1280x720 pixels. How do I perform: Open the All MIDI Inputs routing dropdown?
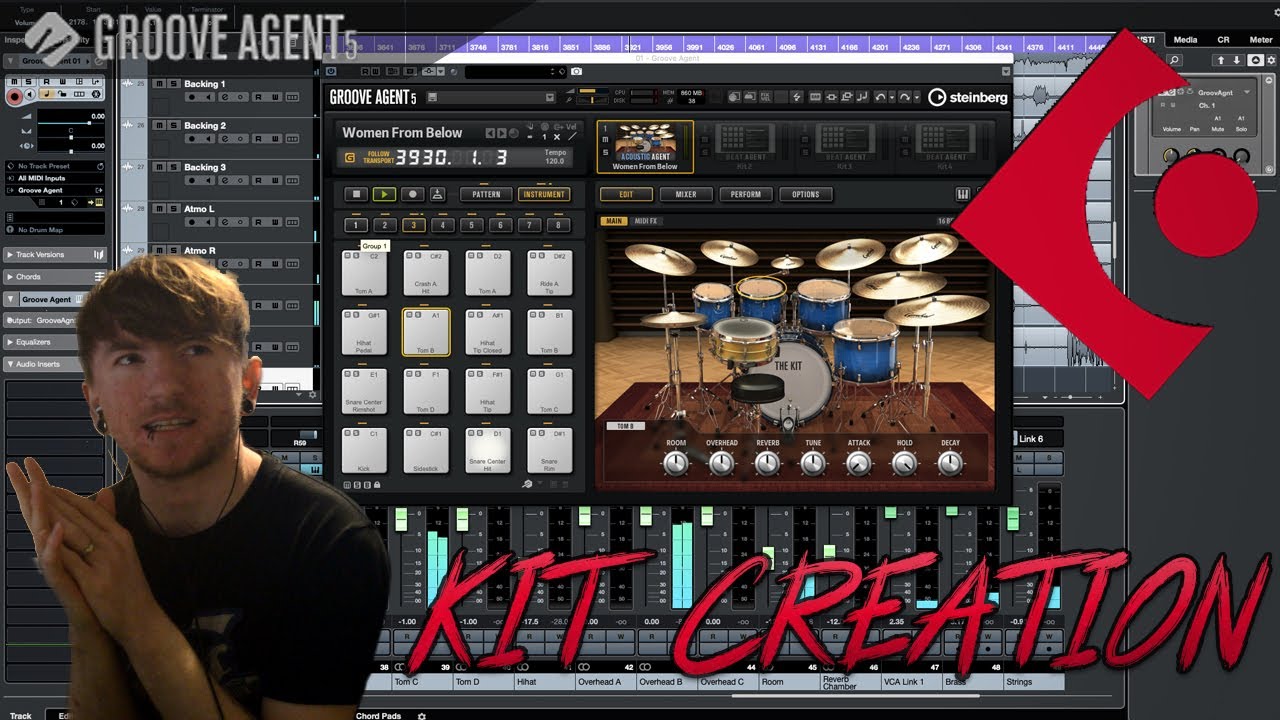pyautogui.click(x=55, y=178)
